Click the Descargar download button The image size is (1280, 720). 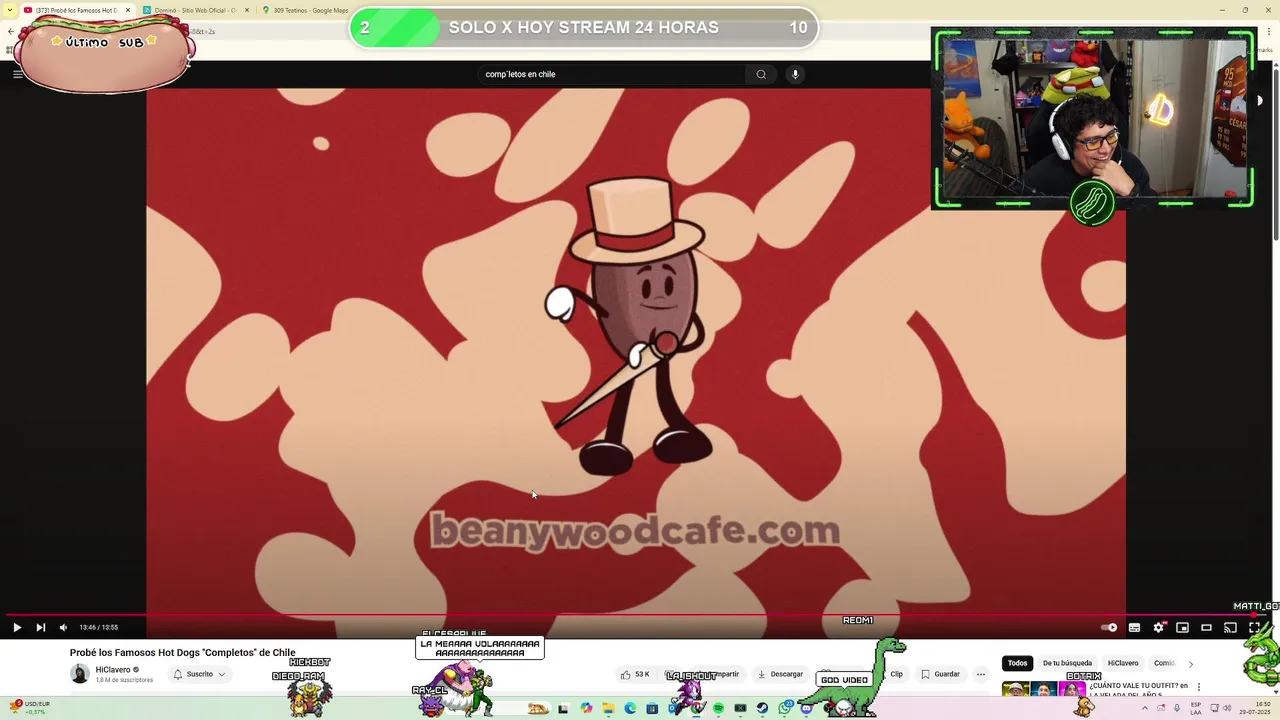coord(780,674)
